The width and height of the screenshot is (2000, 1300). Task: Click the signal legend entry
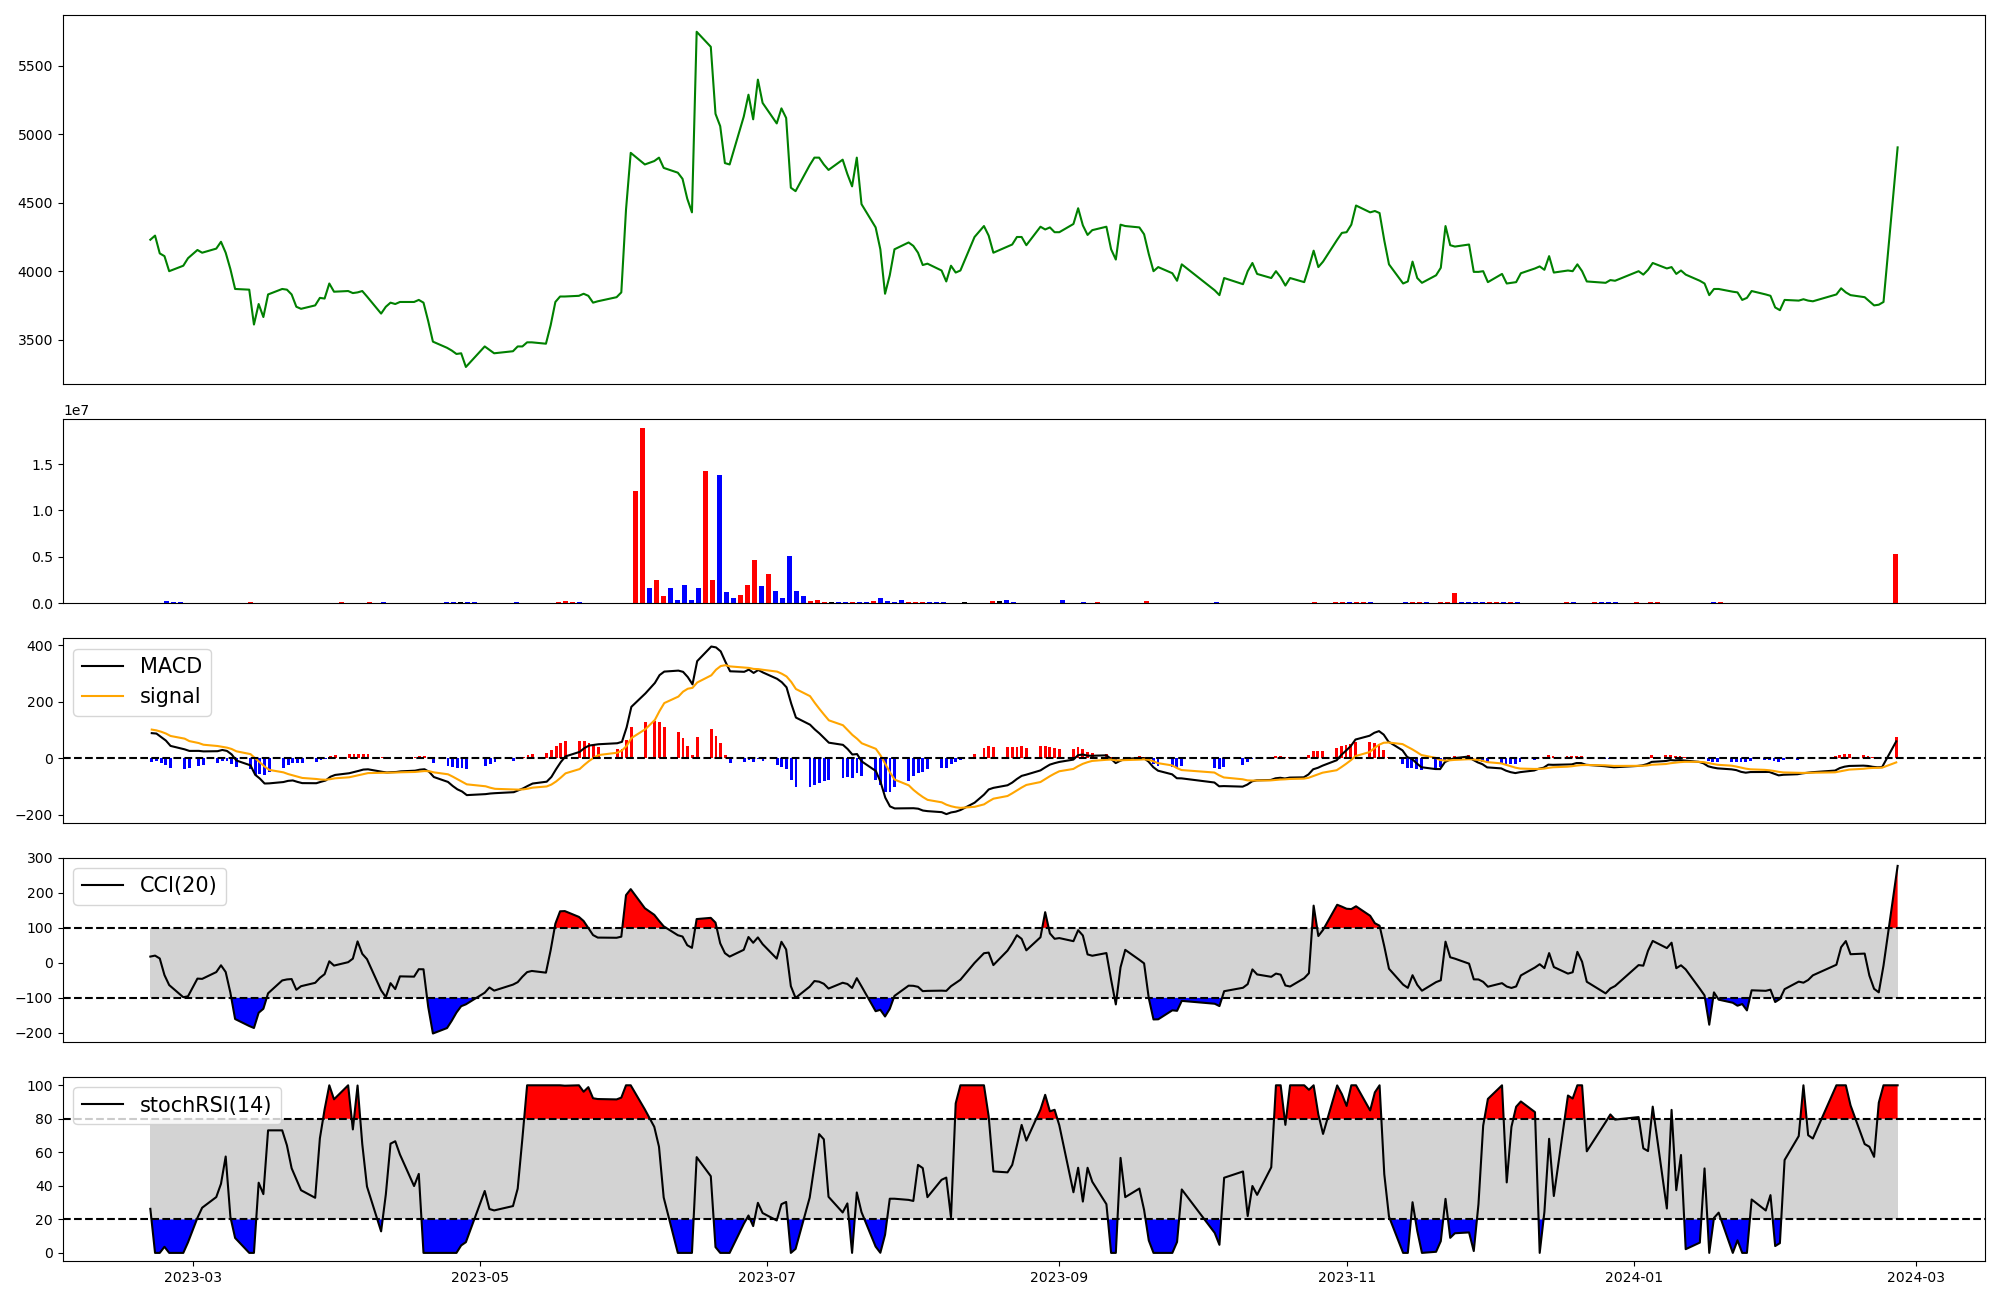pyautogui.click(x=169, y=696)
